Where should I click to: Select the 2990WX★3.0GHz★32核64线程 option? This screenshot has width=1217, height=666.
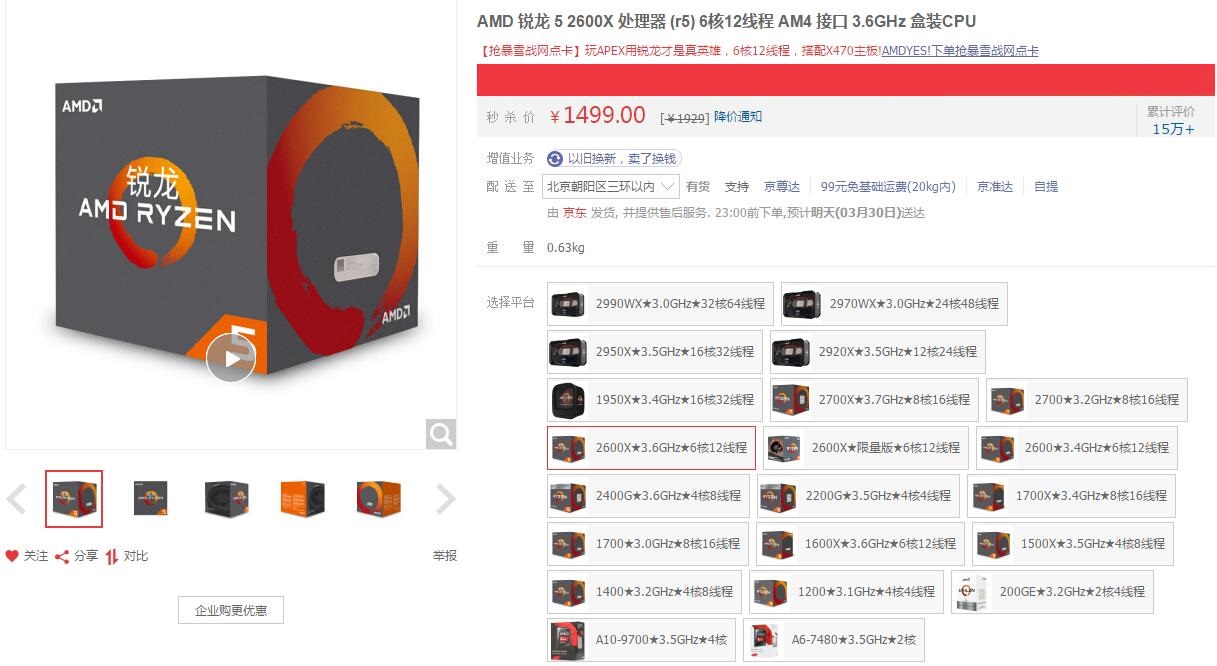660,304
